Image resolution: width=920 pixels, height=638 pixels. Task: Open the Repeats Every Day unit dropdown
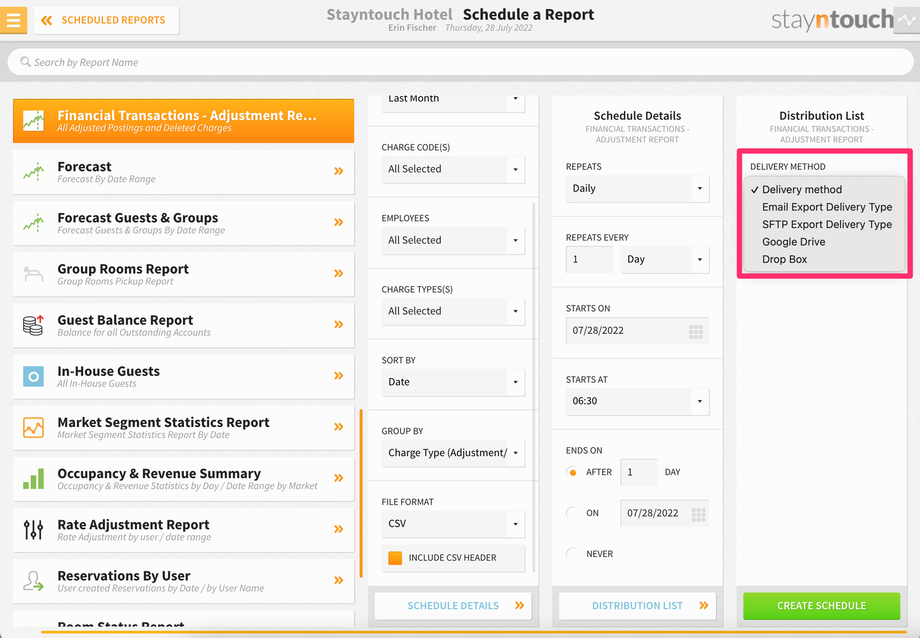[665, 259]
